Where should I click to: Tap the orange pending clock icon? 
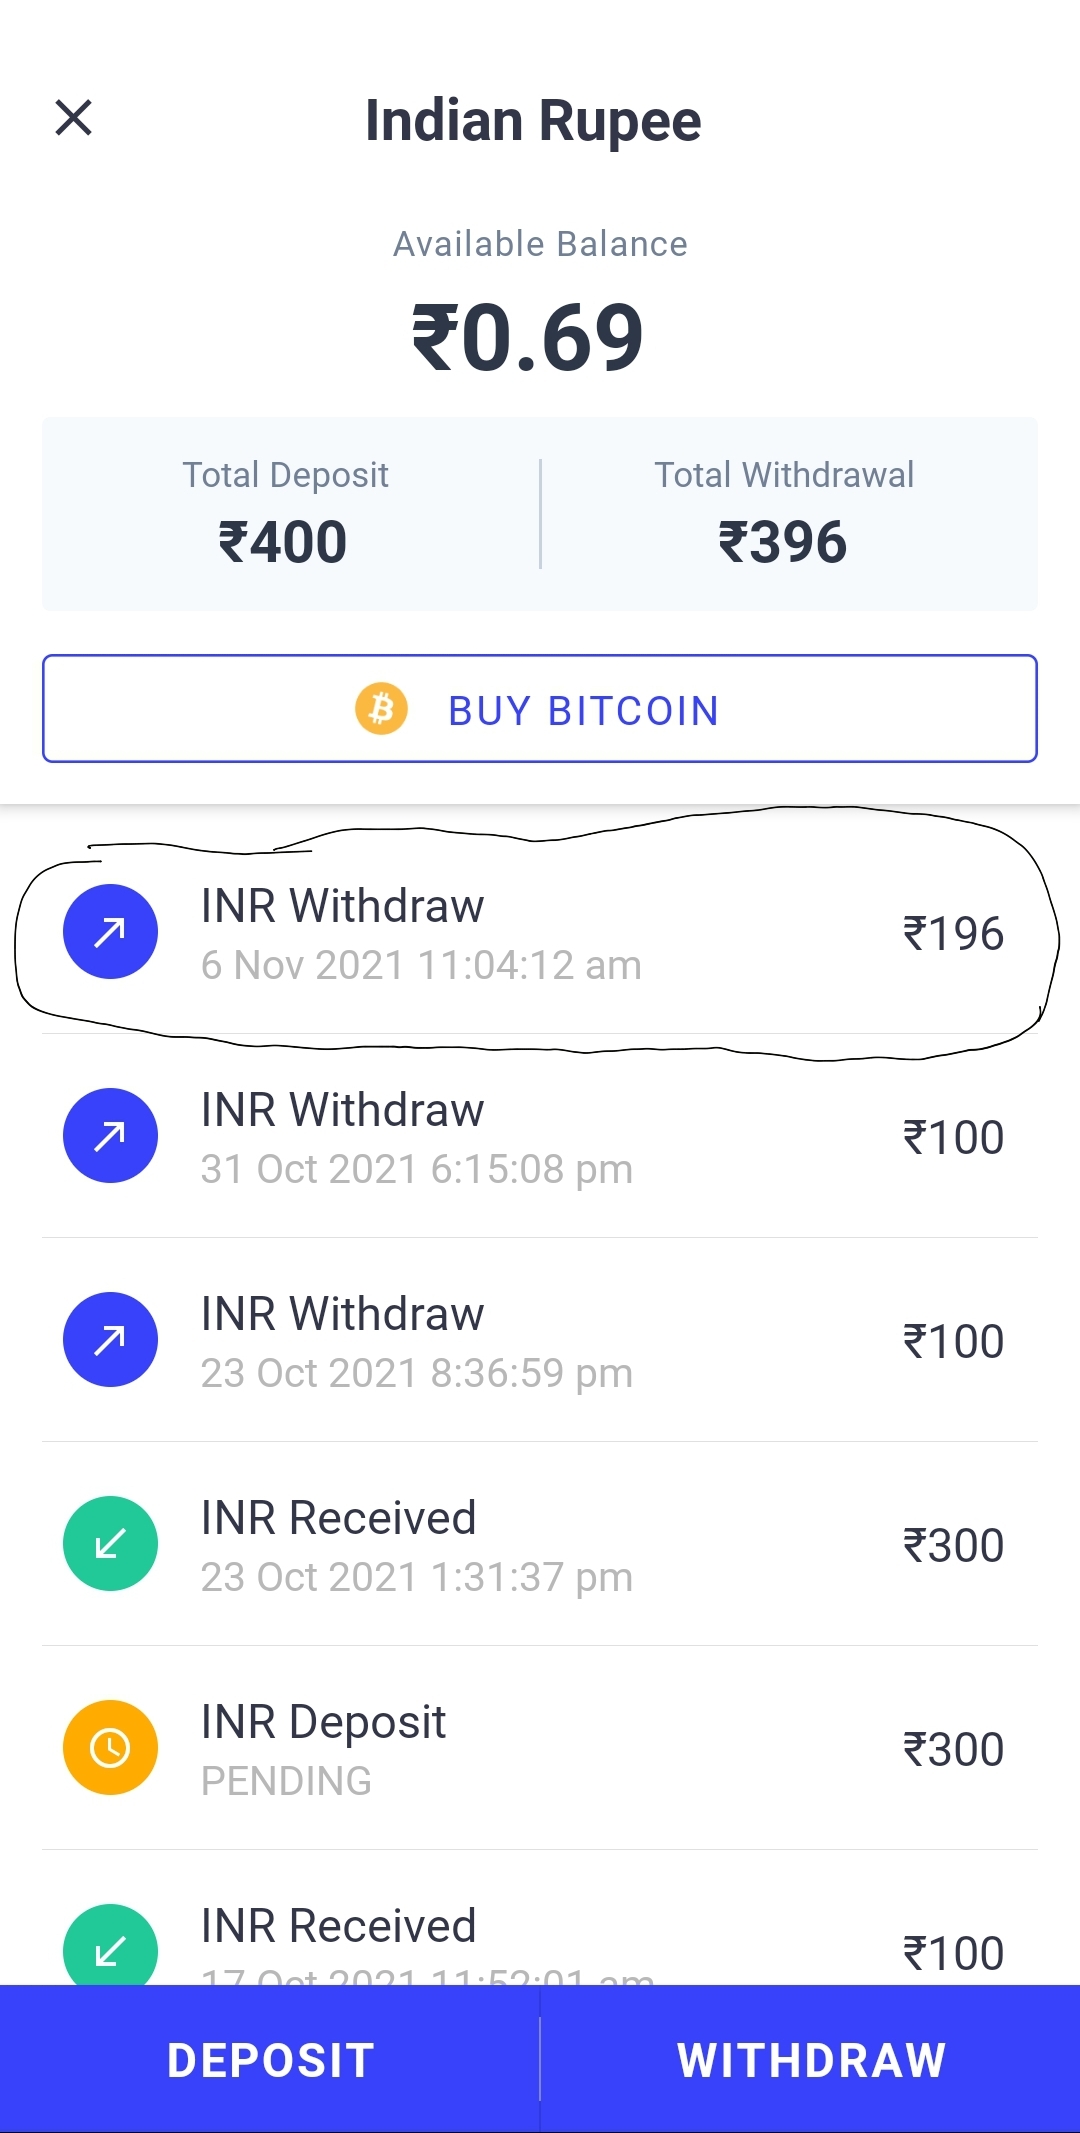pyautogui.click(x=110, y=1748)
